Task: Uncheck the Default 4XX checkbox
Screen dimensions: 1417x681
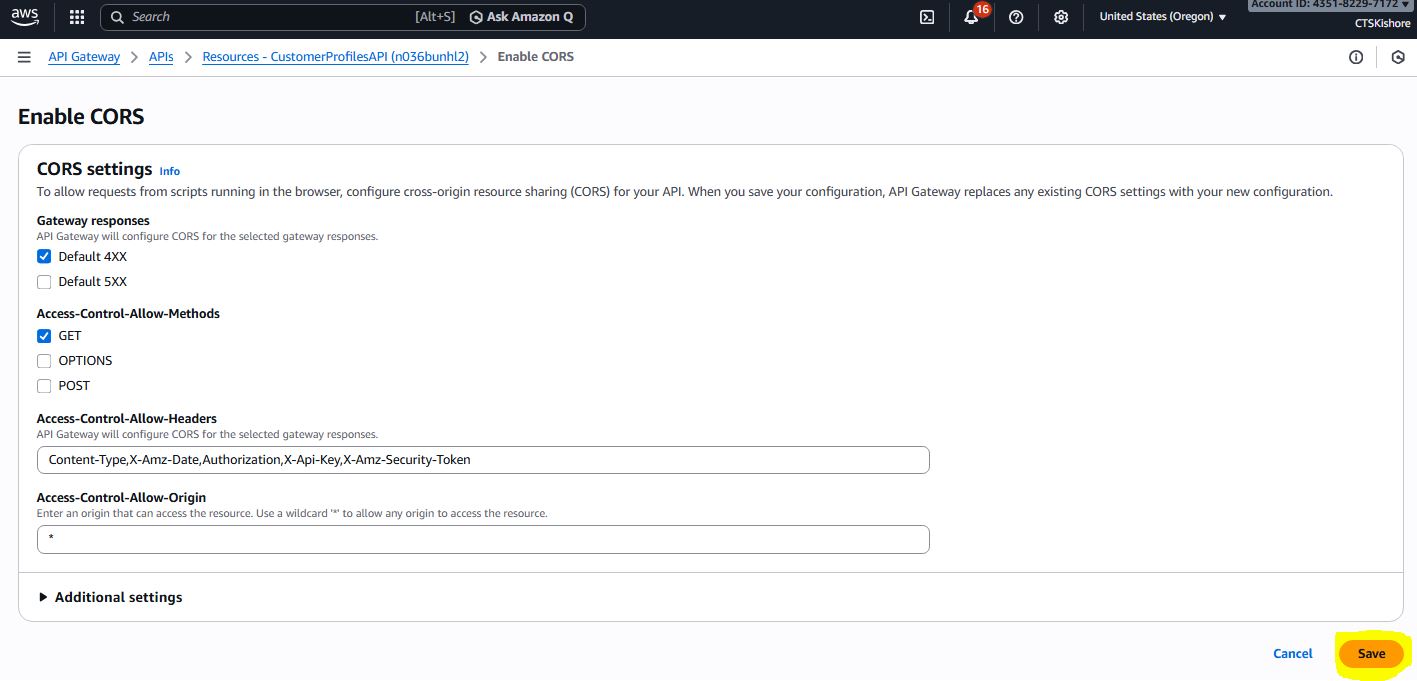Action: coord(44,257)
